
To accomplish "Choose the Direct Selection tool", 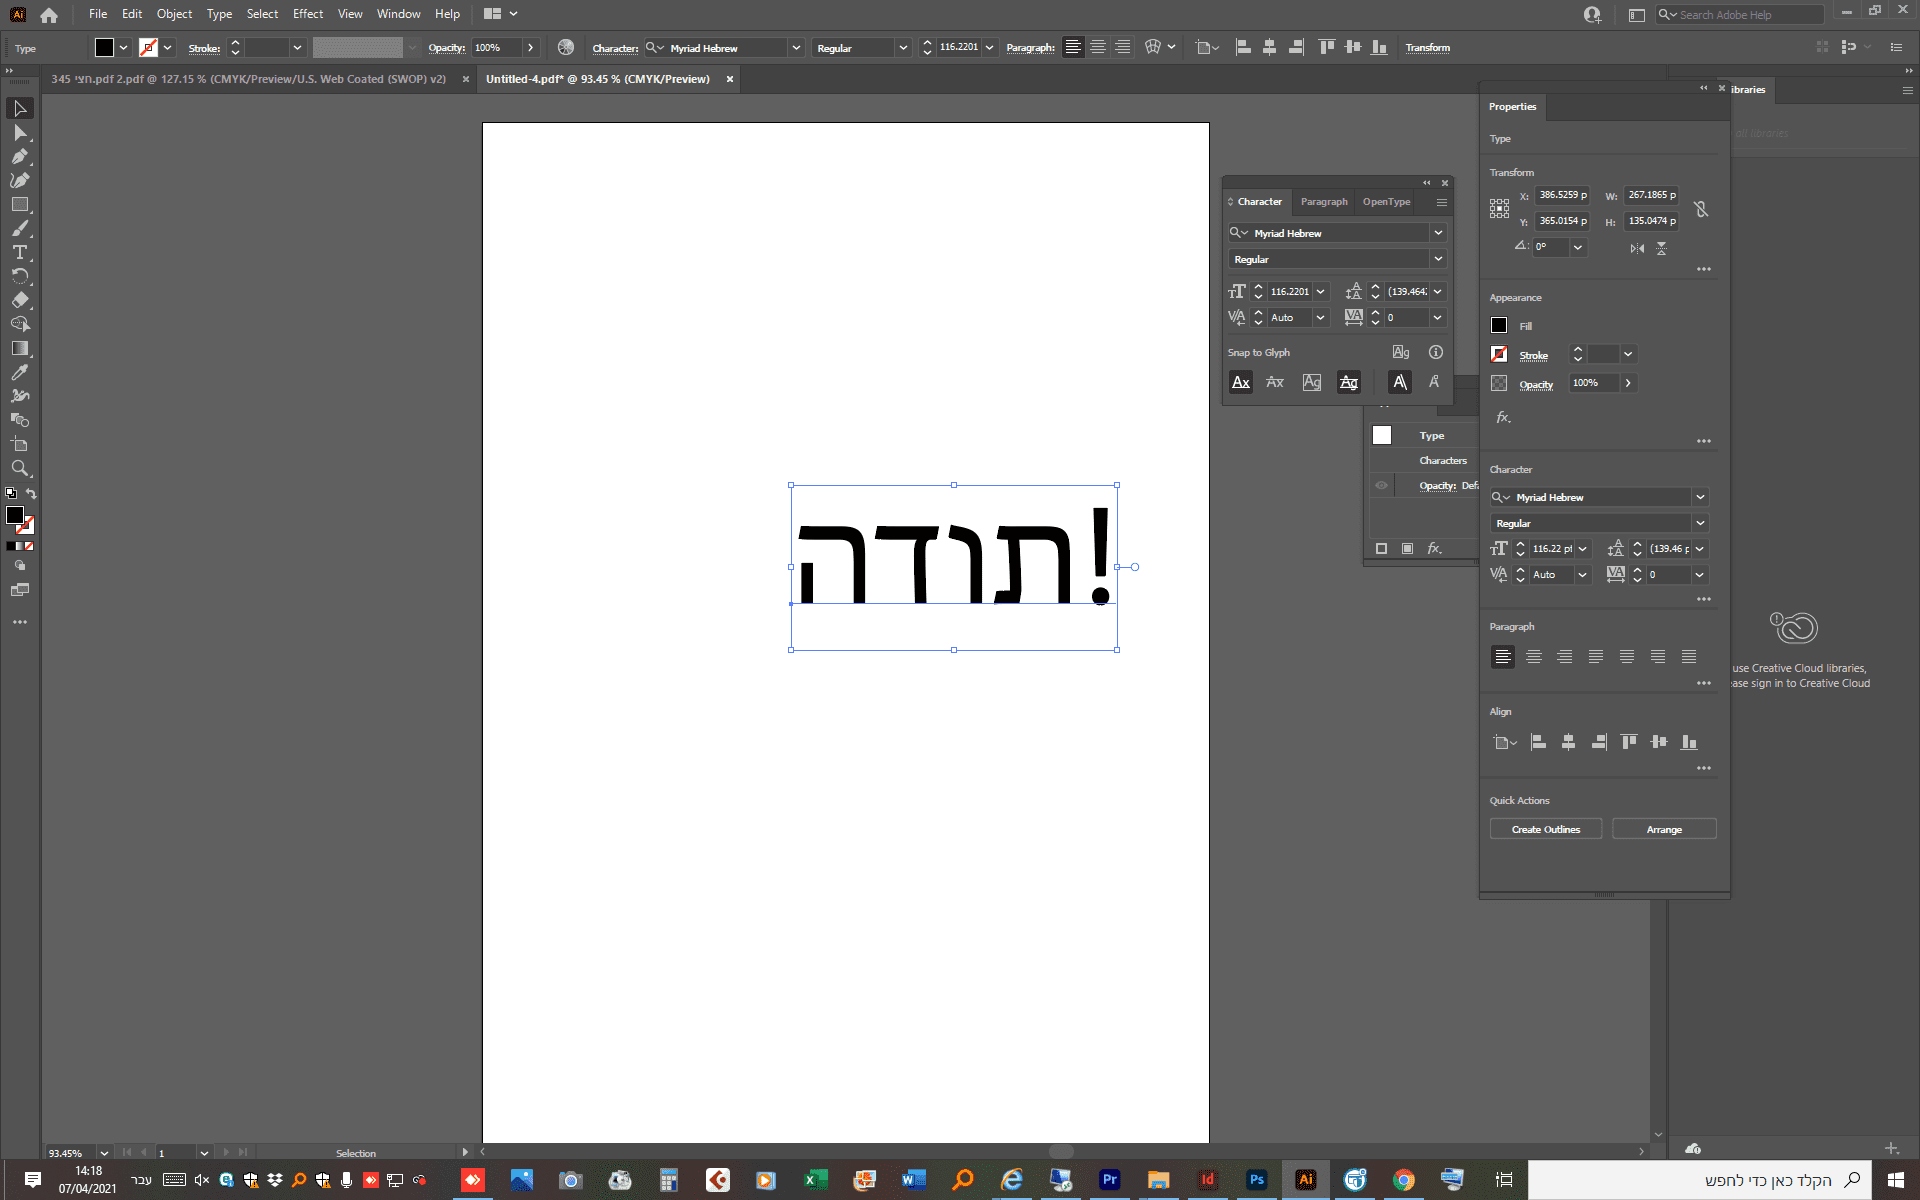I will point(19,132).
